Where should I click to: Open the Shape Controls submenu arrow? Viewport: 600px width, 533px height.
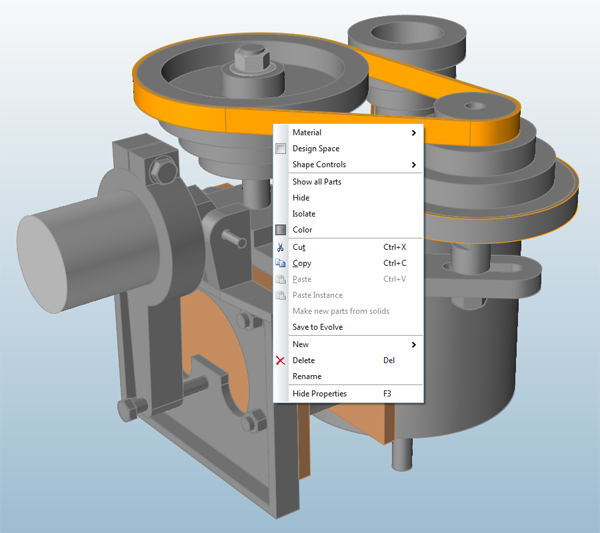point(414,165)
